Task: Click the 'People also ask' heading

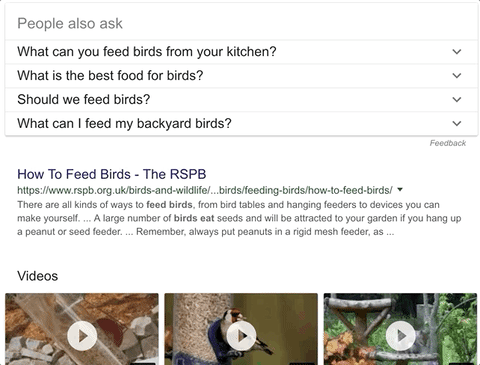Action: (x=70, y=24)
